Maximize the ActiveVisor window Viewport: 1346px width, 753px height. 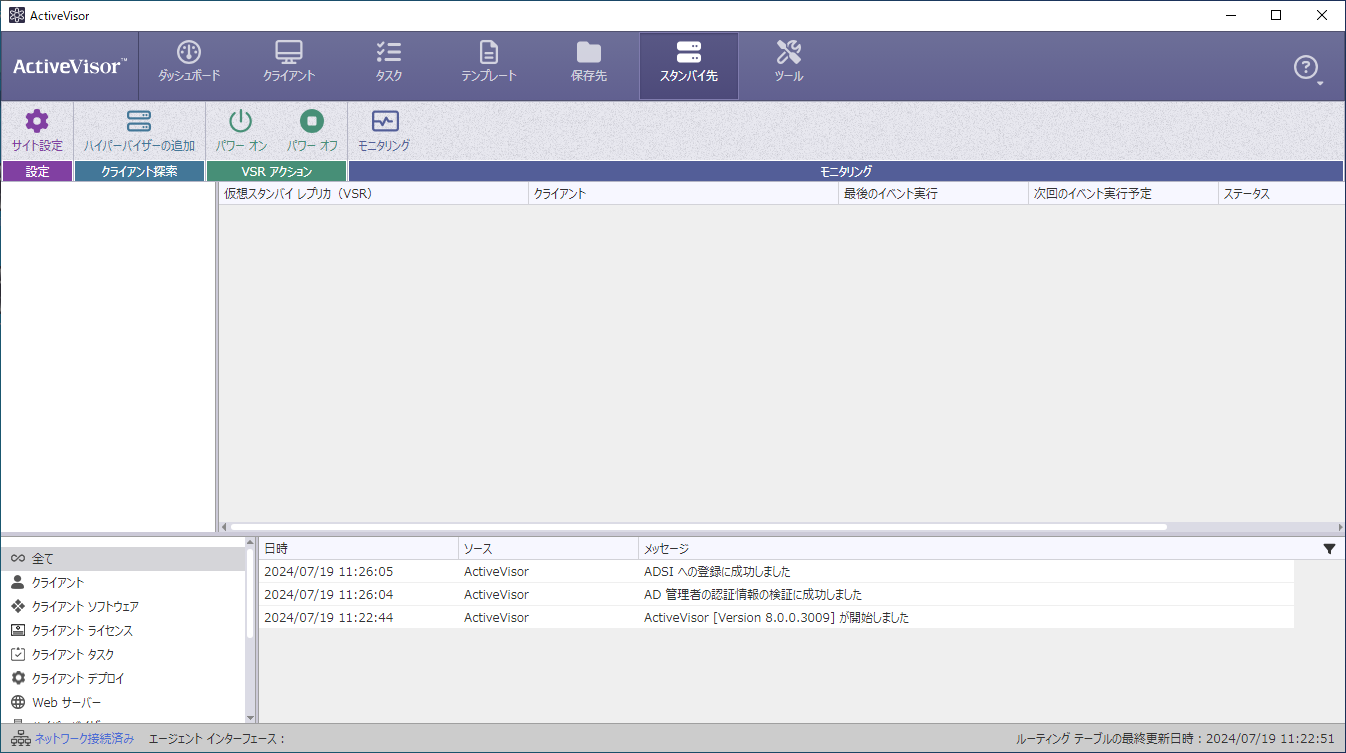click(1276, 15)
